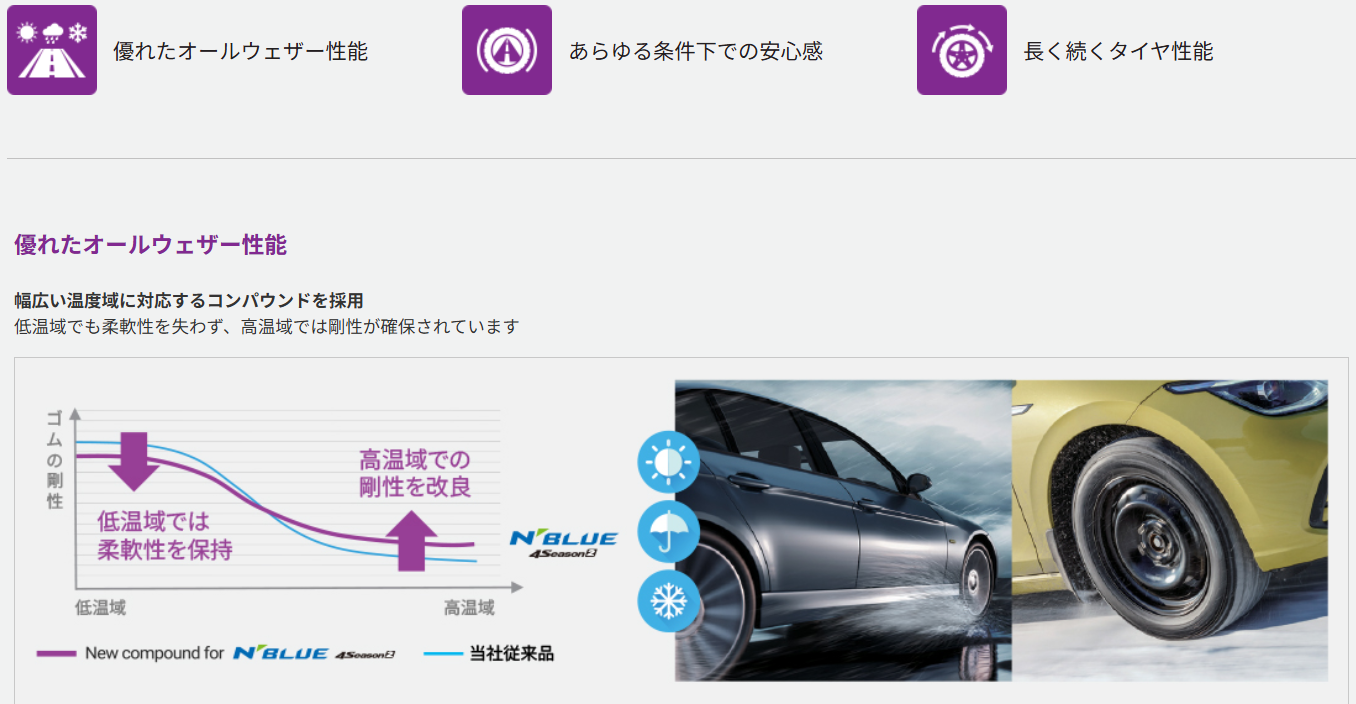
Task: Click the blue sun icon
Action: tap(668, 462)
